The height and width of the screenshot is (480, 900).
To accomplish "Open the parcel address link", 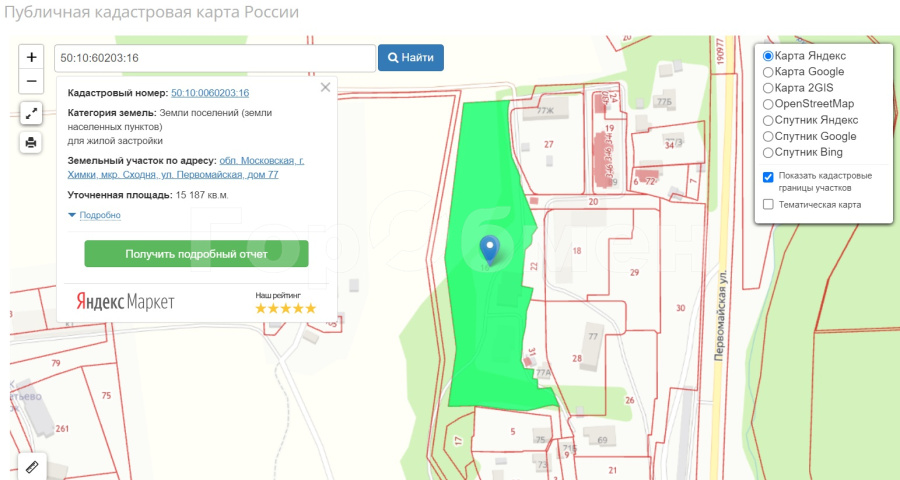I will (262, 167).
